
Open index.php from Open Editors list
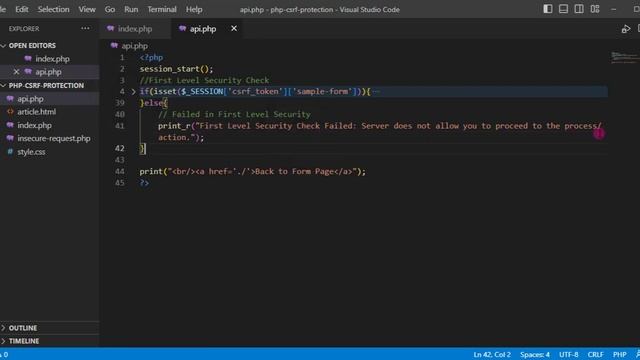point(52,59)
